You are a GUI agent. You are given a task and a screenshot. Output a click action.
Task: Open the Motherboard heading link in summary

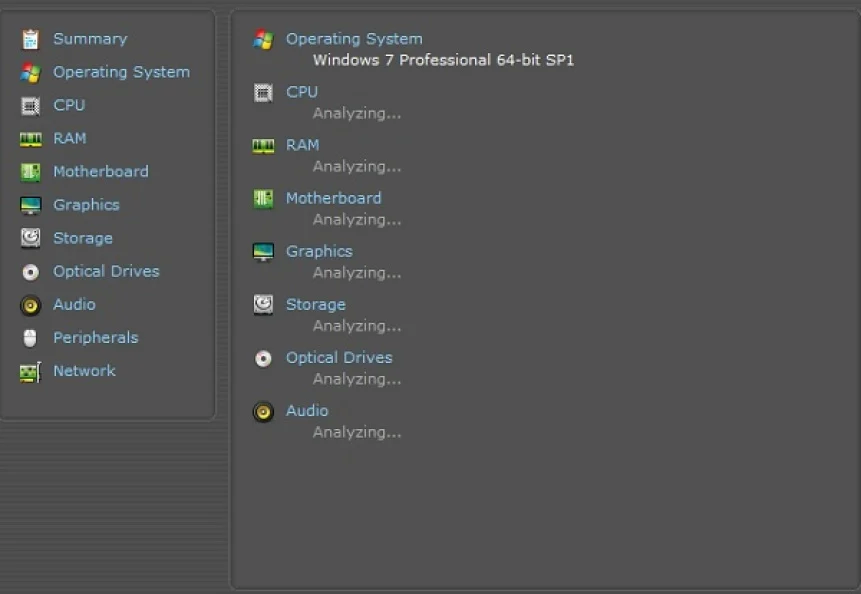pos(333,198)
